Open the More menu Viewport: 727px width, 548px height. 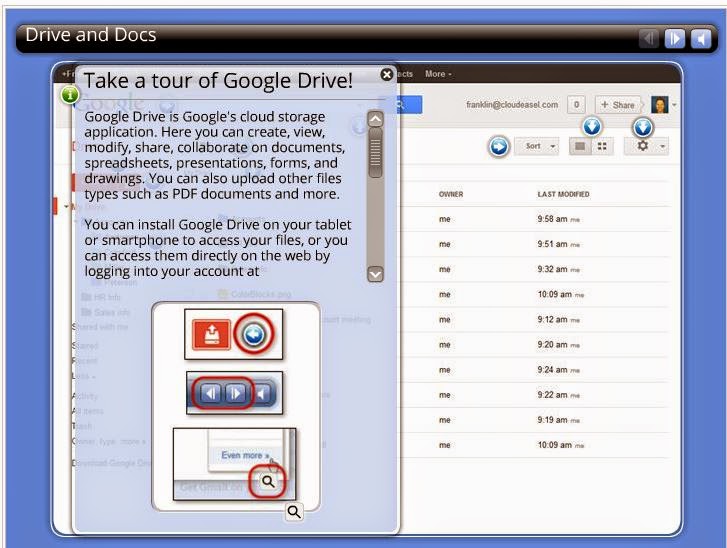[438, 74]
